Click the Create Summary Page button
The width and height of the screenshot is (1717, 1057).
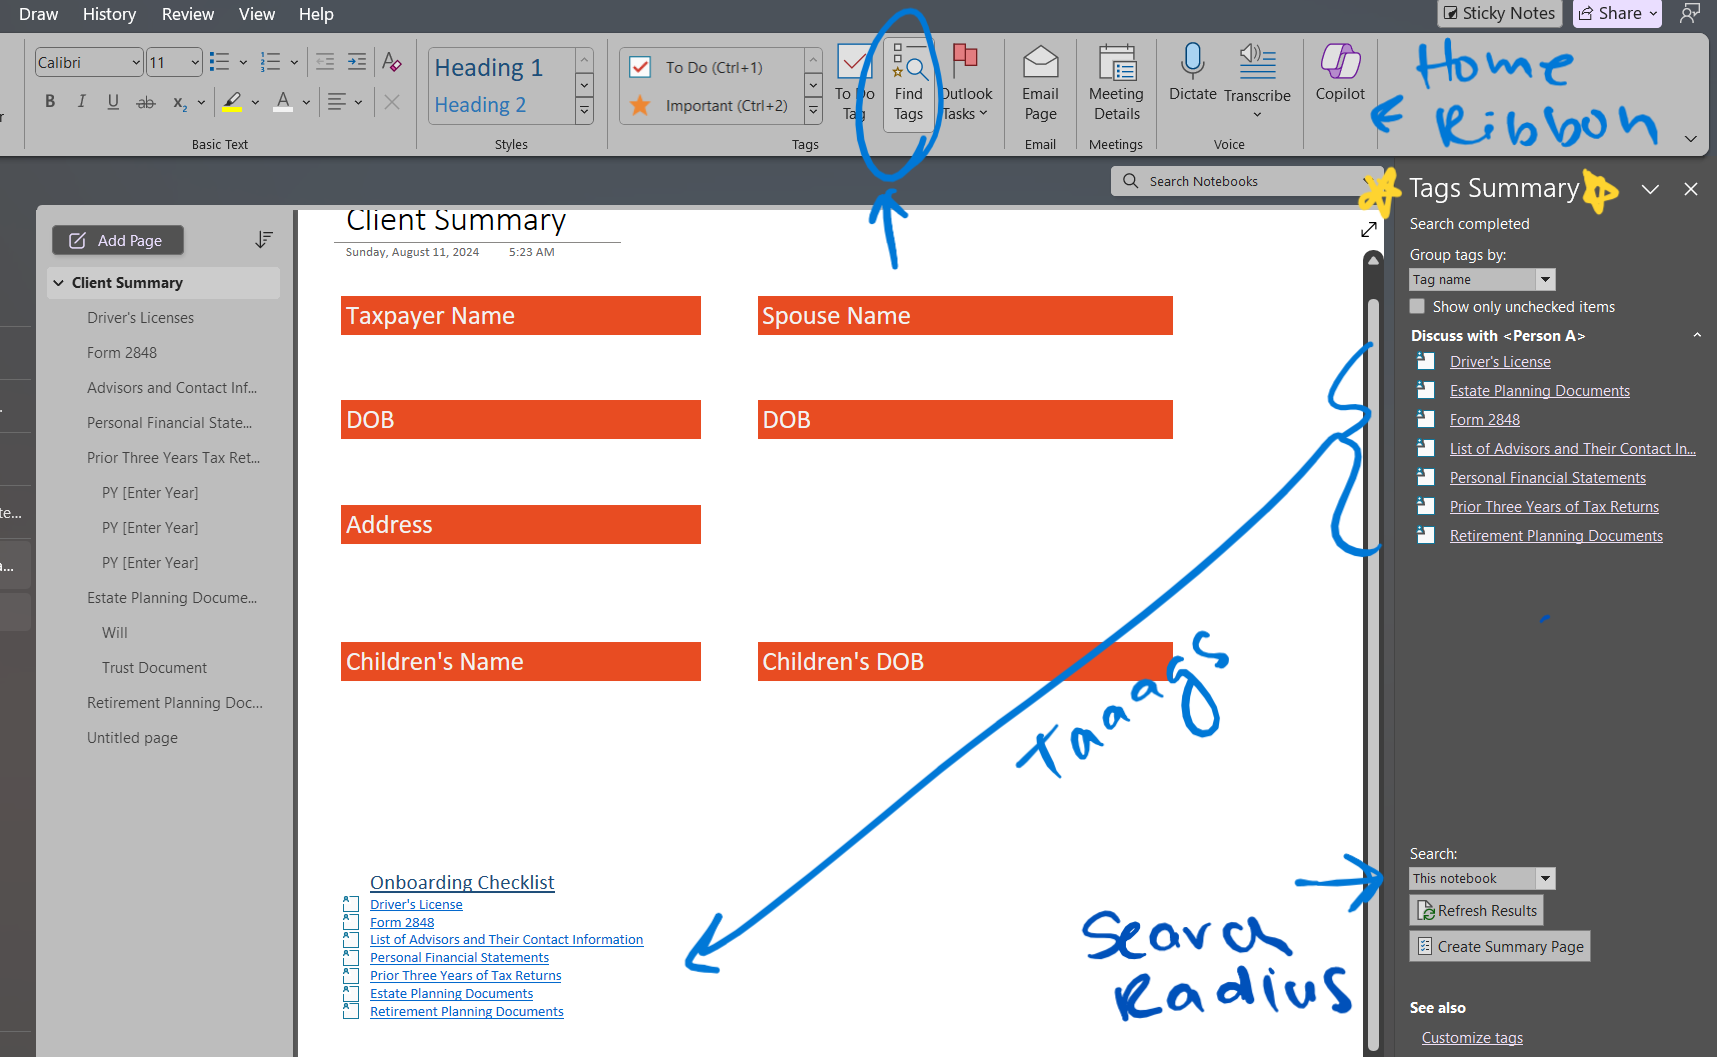click(x=1499, y=945)
